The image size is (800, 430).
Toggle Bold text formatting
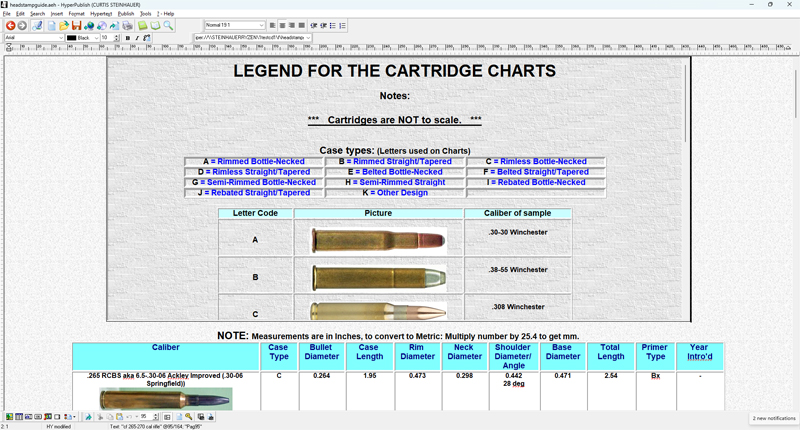coord(128,38)
